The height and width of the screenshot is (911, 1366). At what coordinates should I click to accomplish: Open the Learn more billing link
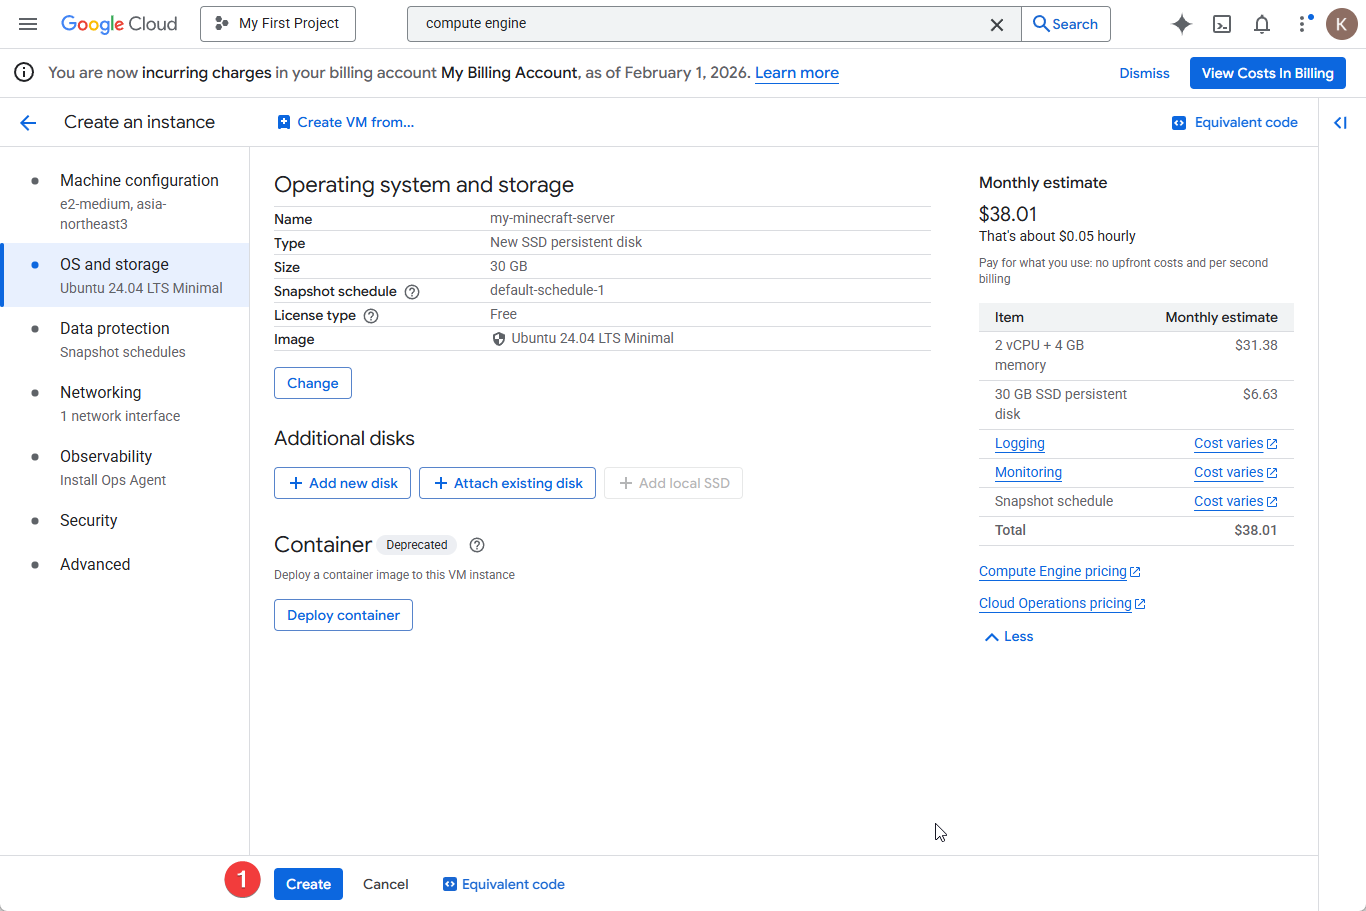click(x=797, y=72)
